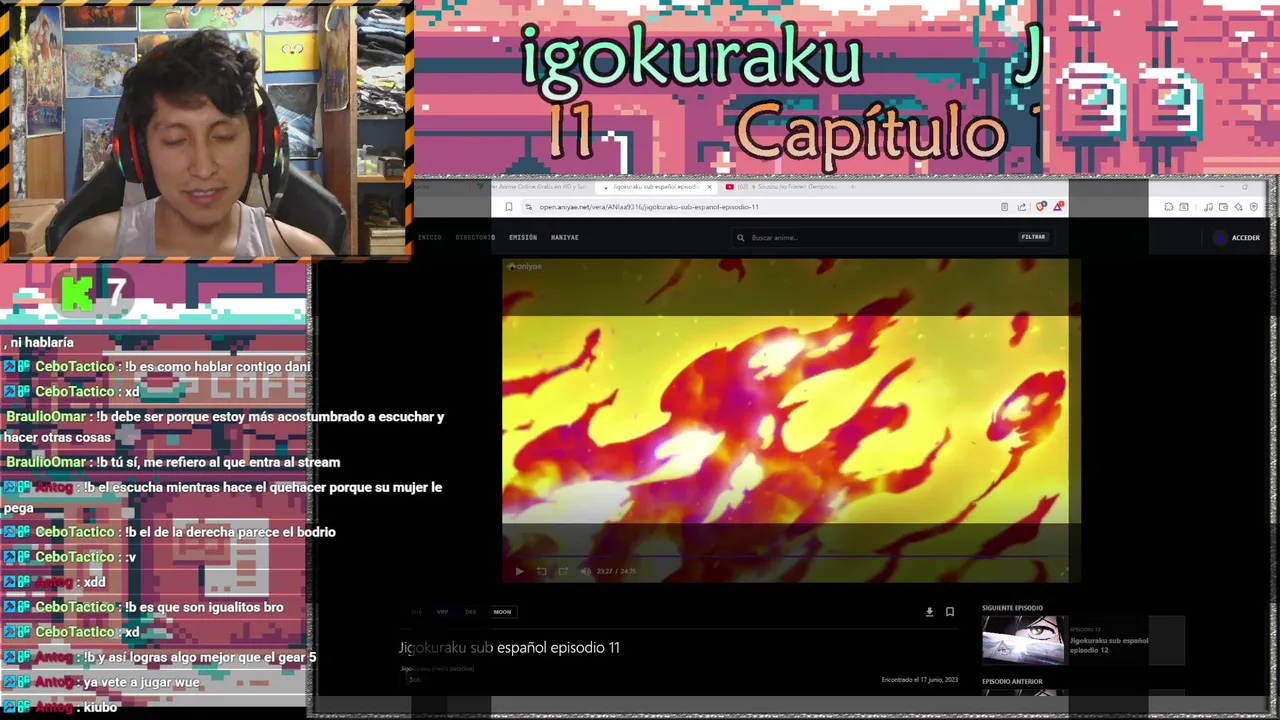
Task: Click the episode title Jigokuraku sub español episodio 11
Action: [x=509, y=648]
